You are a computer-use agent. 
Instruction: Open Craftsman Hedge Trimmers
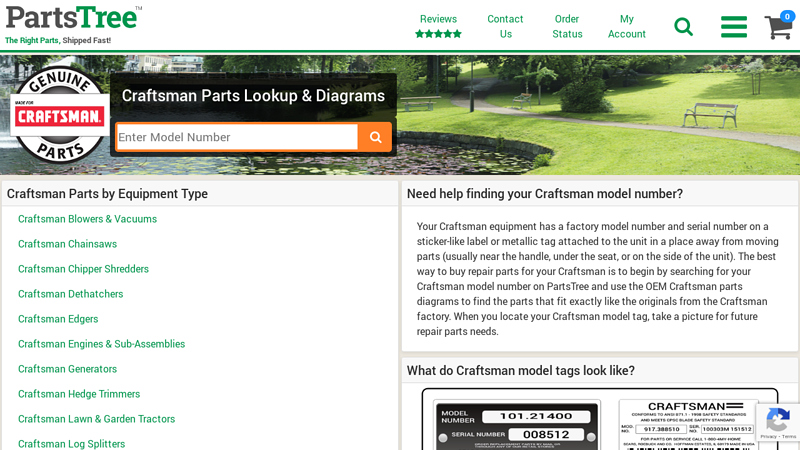[x=79, y=394]
